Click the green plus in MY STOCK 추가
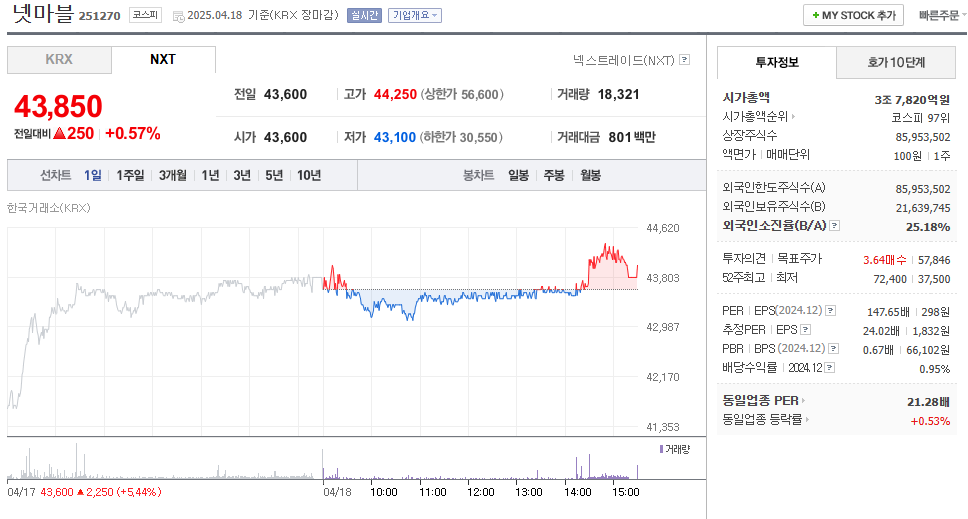The image size is (968, 519). 816,15
